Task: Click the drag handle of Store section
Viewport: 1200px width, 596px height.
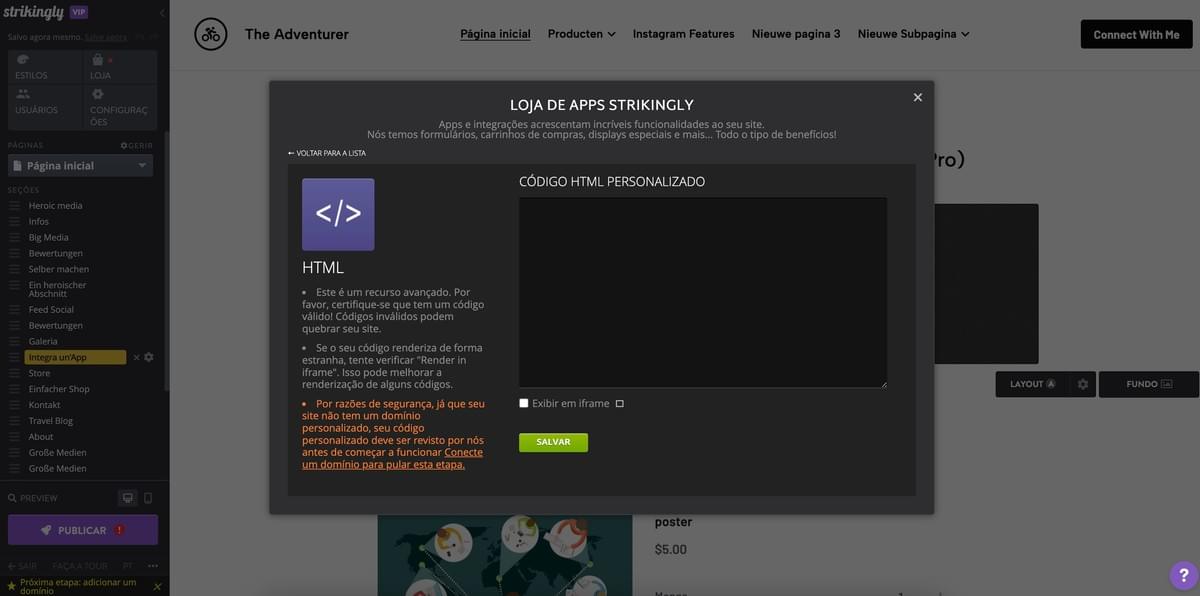Action: [x=14, y=373]
